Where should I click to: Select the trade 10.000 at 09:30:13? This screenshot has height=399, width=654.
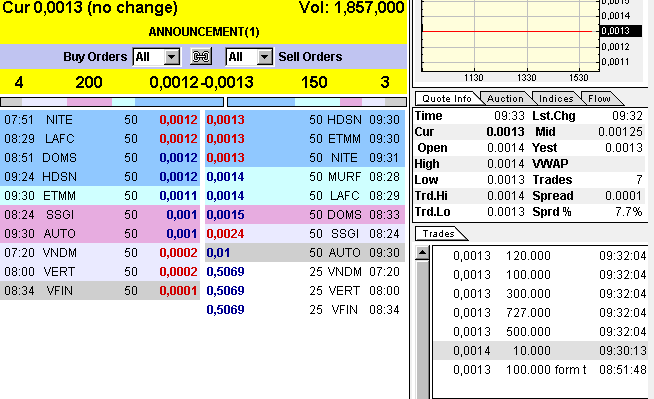[541, 351]
